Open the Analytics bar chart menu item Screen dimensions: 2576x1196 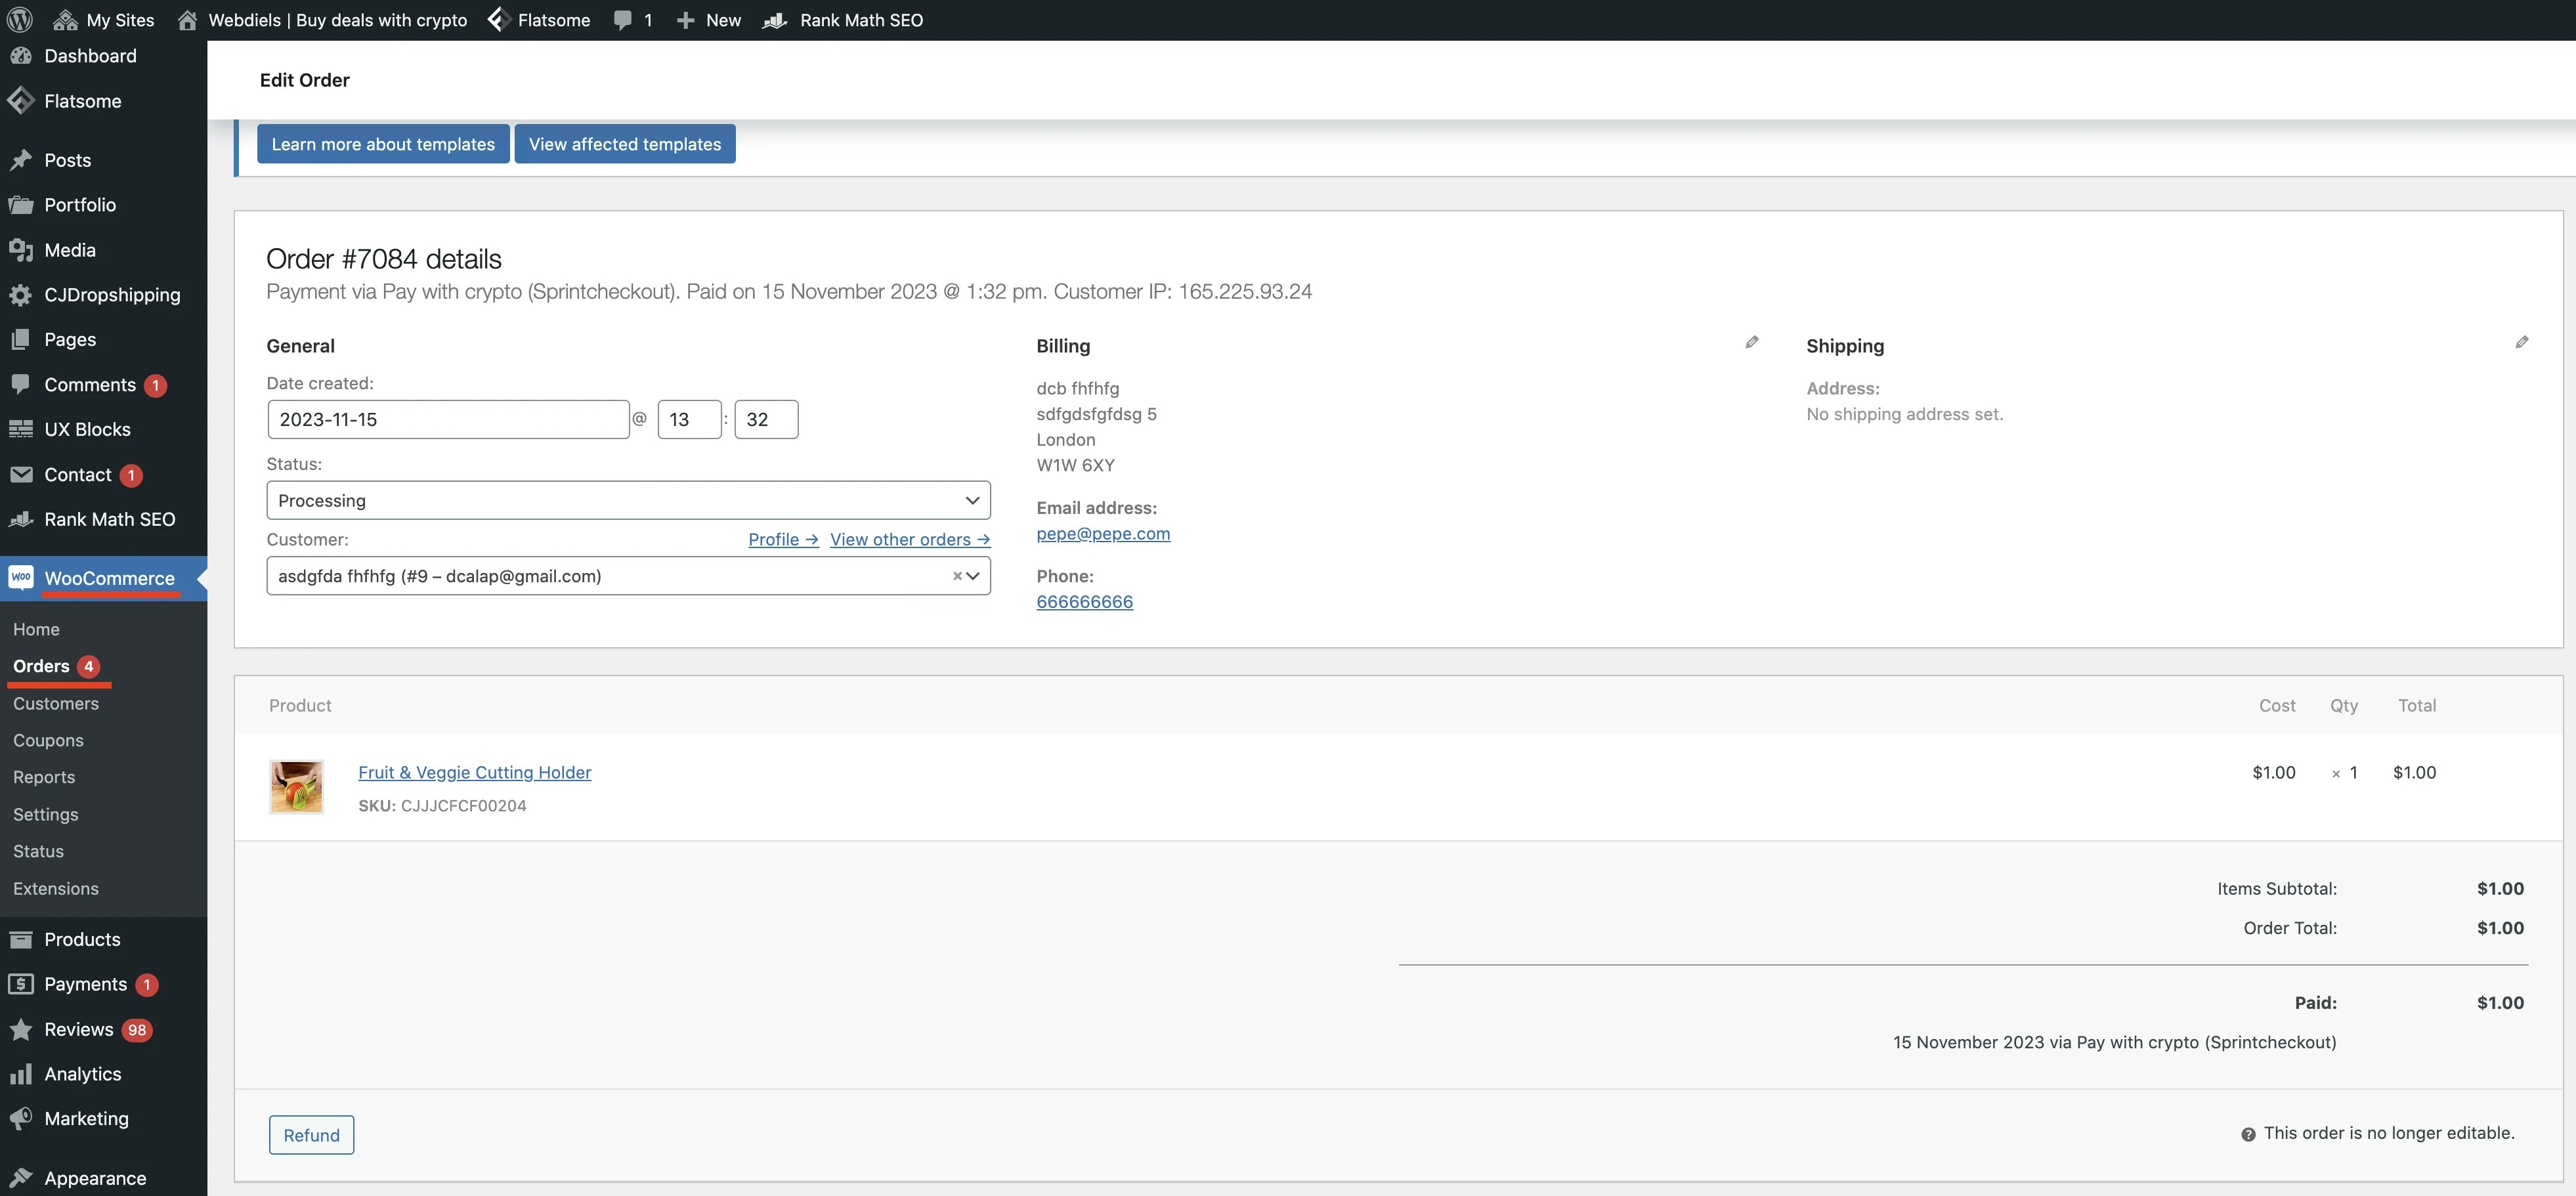(82, 1074)
